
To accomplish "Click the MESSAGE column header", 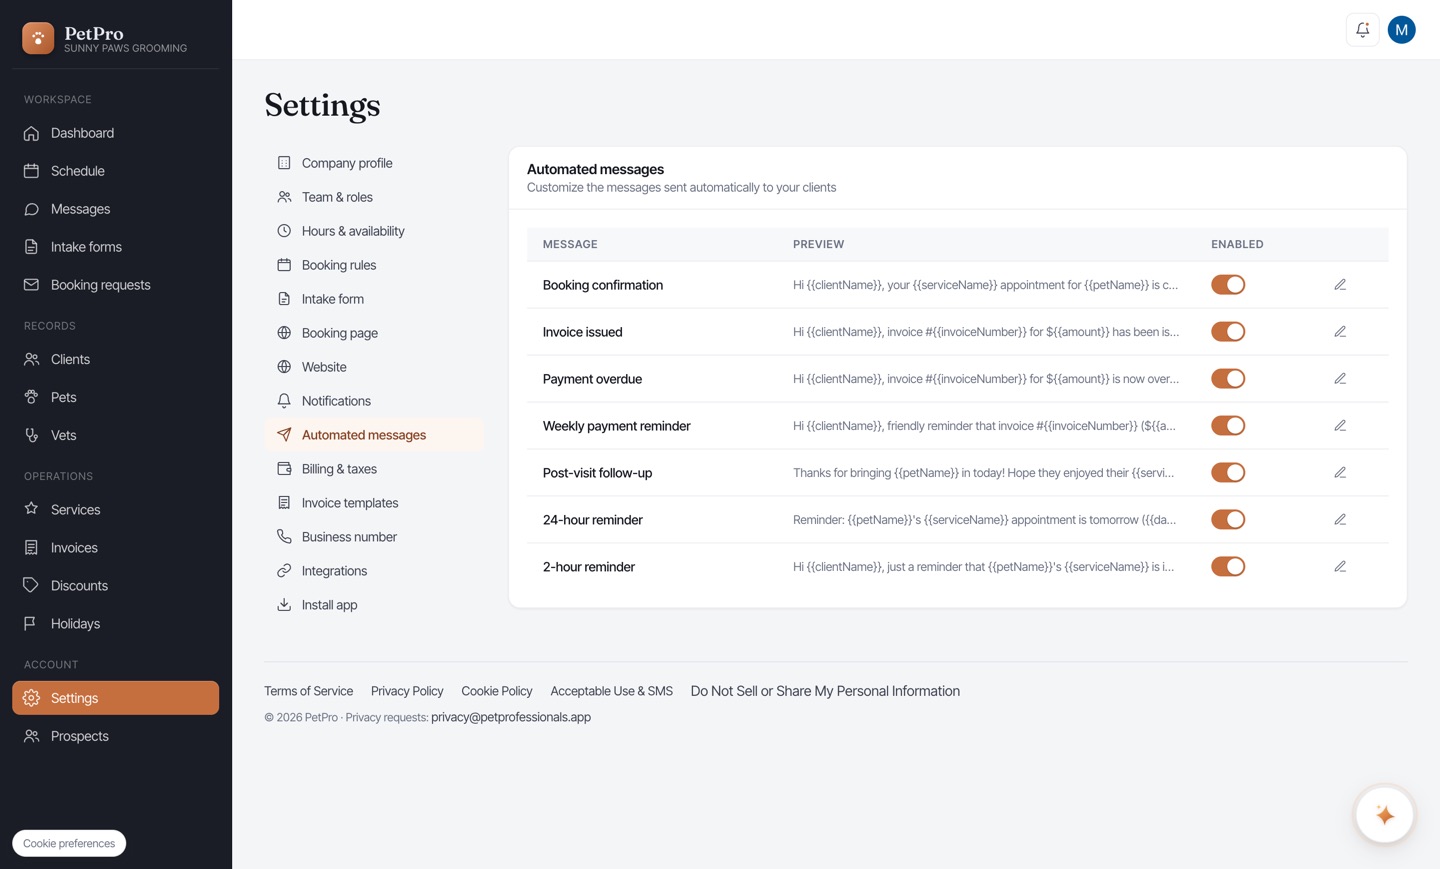I will click(570, 244).
